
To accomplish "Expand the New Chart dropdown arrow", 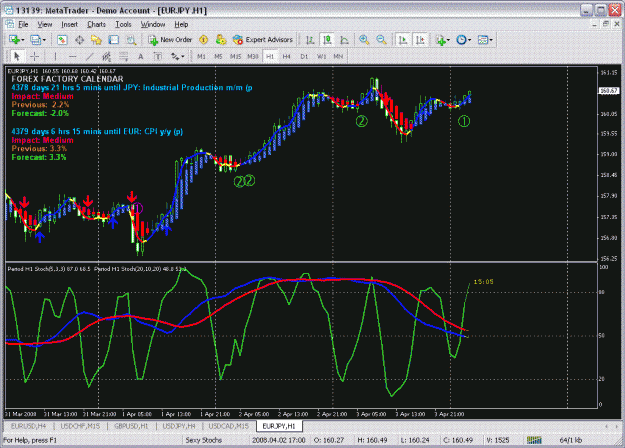I will (x=23, y=40).
